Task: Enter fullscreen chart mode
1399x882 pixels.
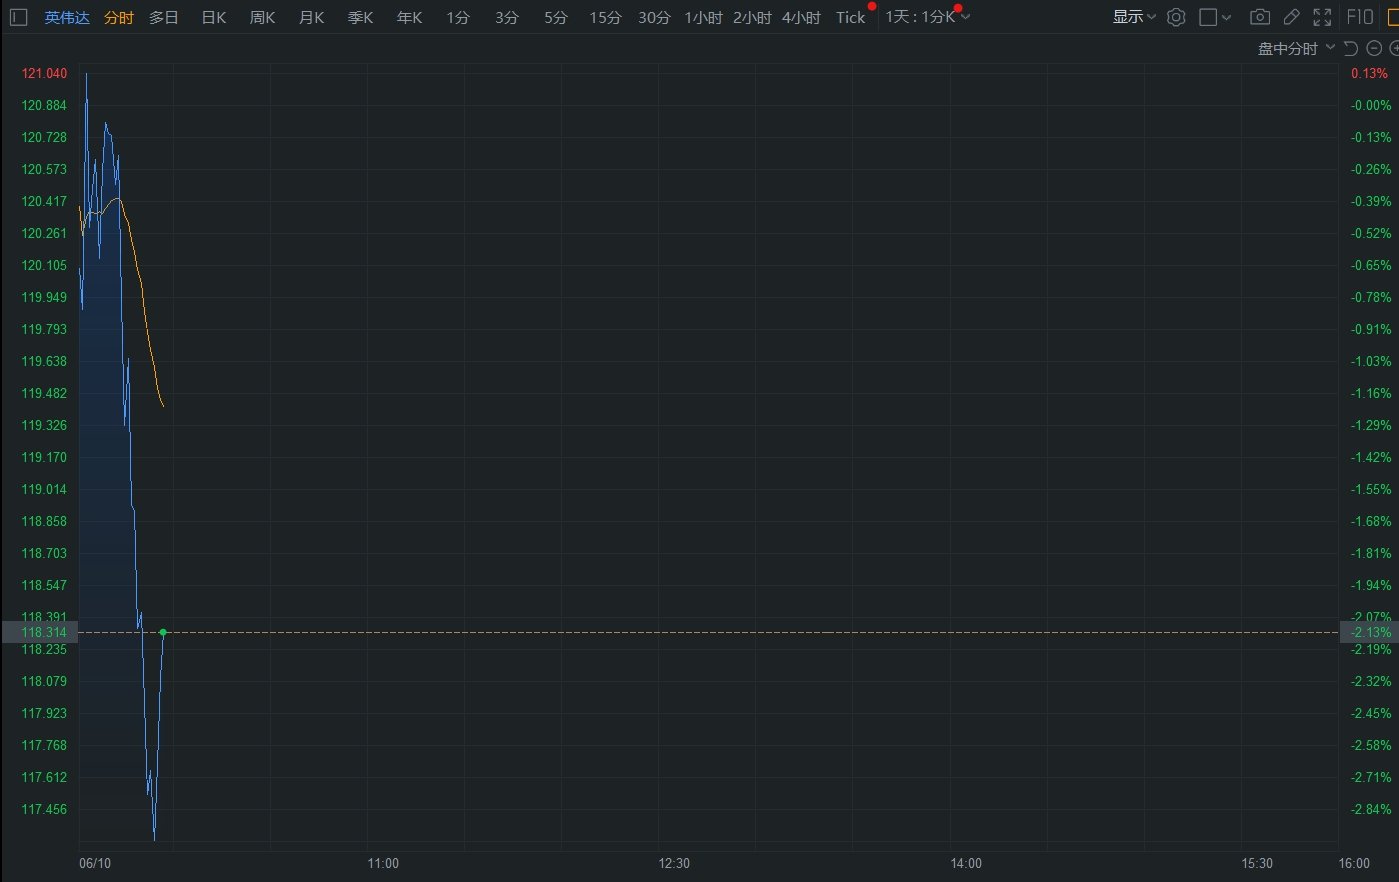Action: pos(1322,17)
